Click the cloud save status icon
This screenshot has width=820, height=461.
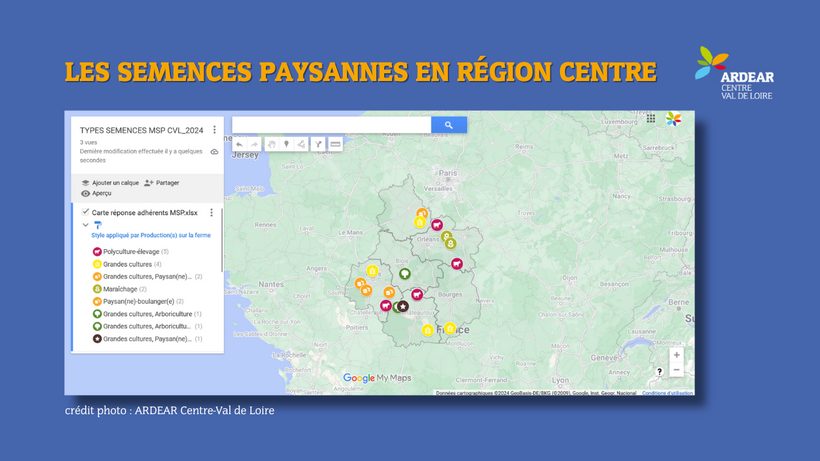click(214, 152)
